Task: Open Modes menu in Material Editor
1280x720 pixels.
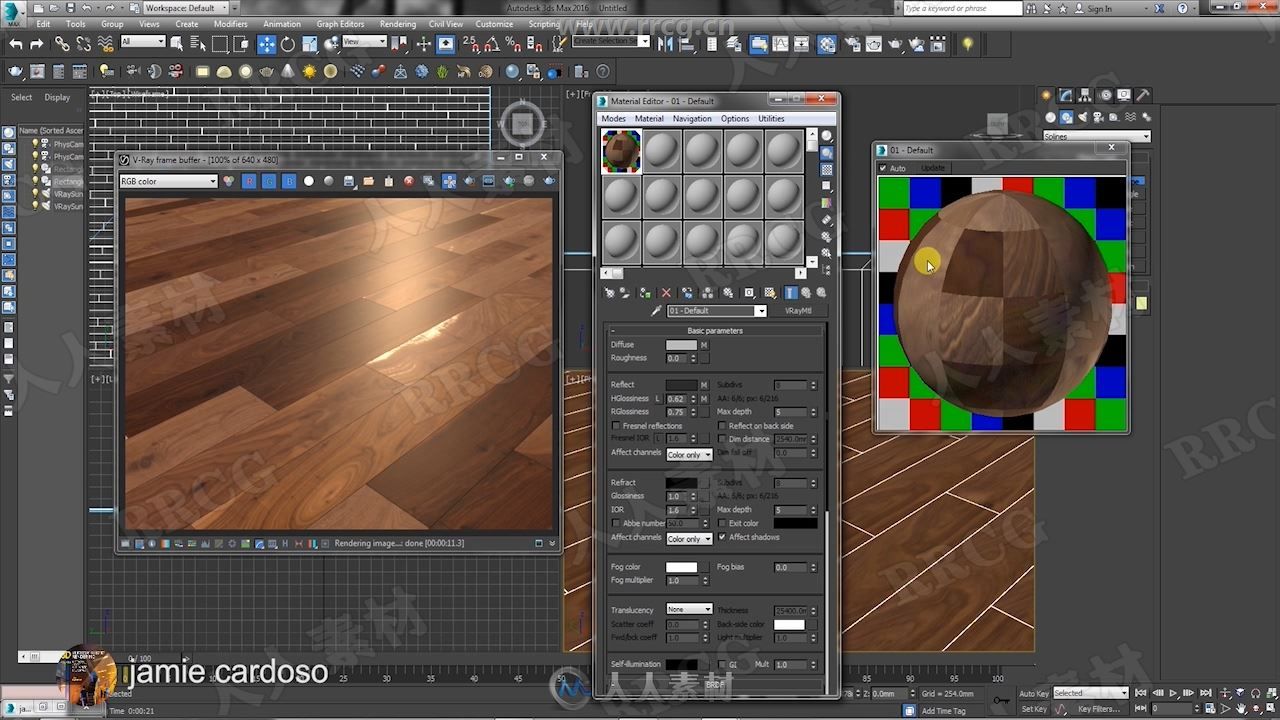Action: pyautogui.click(x=613, y=119)
